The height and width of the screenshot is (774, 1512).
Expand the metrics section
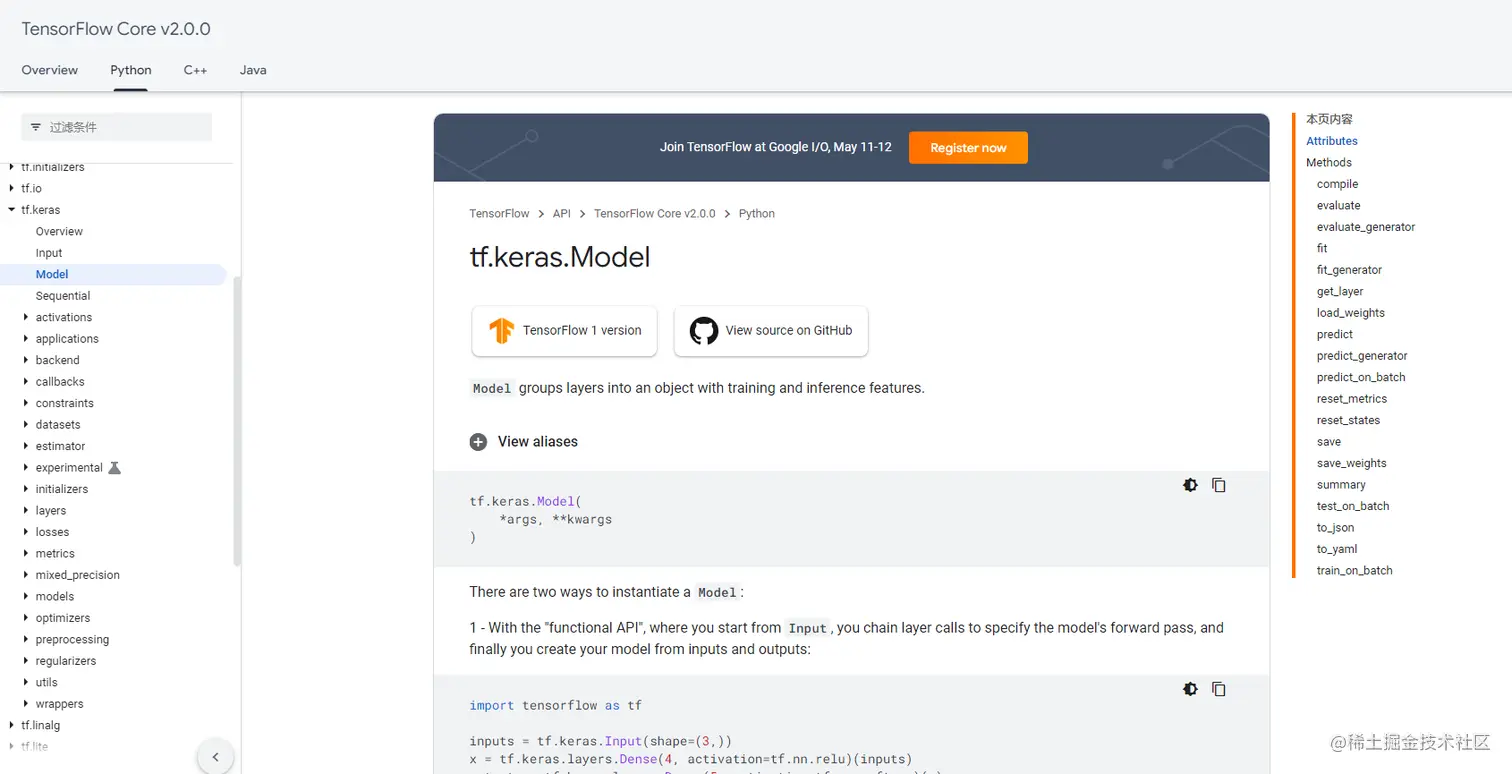(x=26, y=554)
